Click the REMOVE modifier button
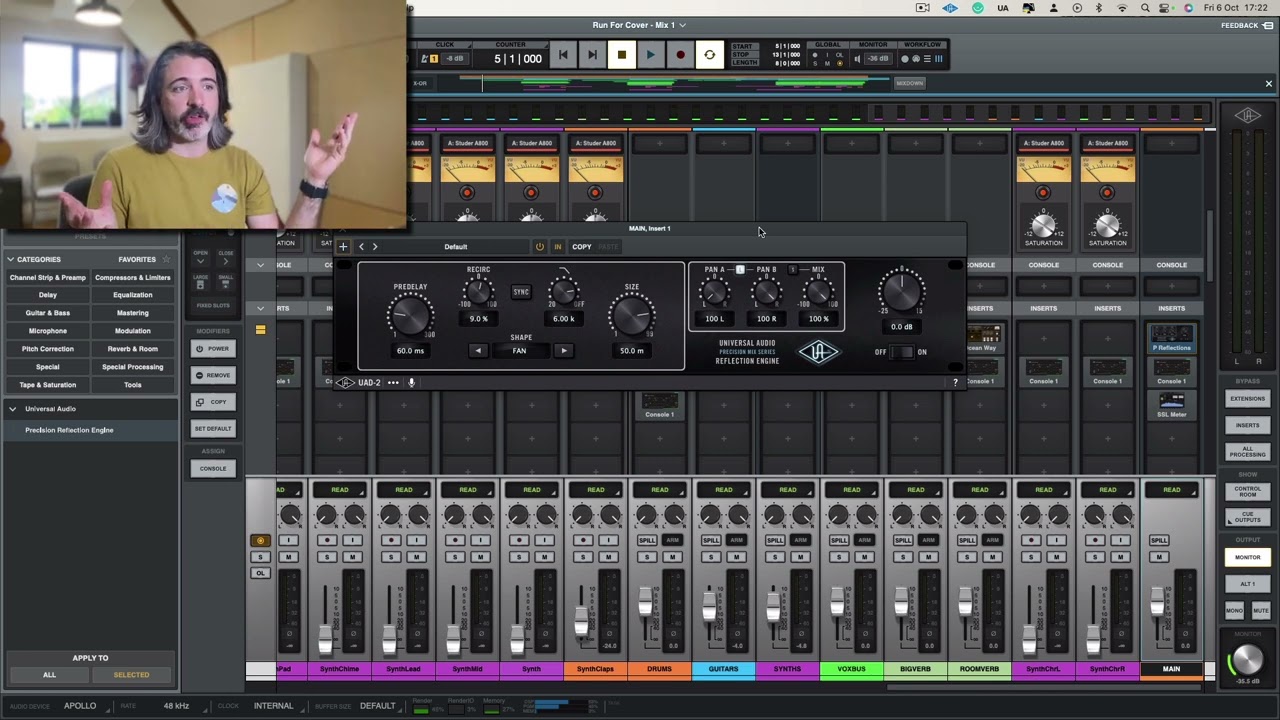This screenshot has width=1280, height=720. (x=213, y=375)
